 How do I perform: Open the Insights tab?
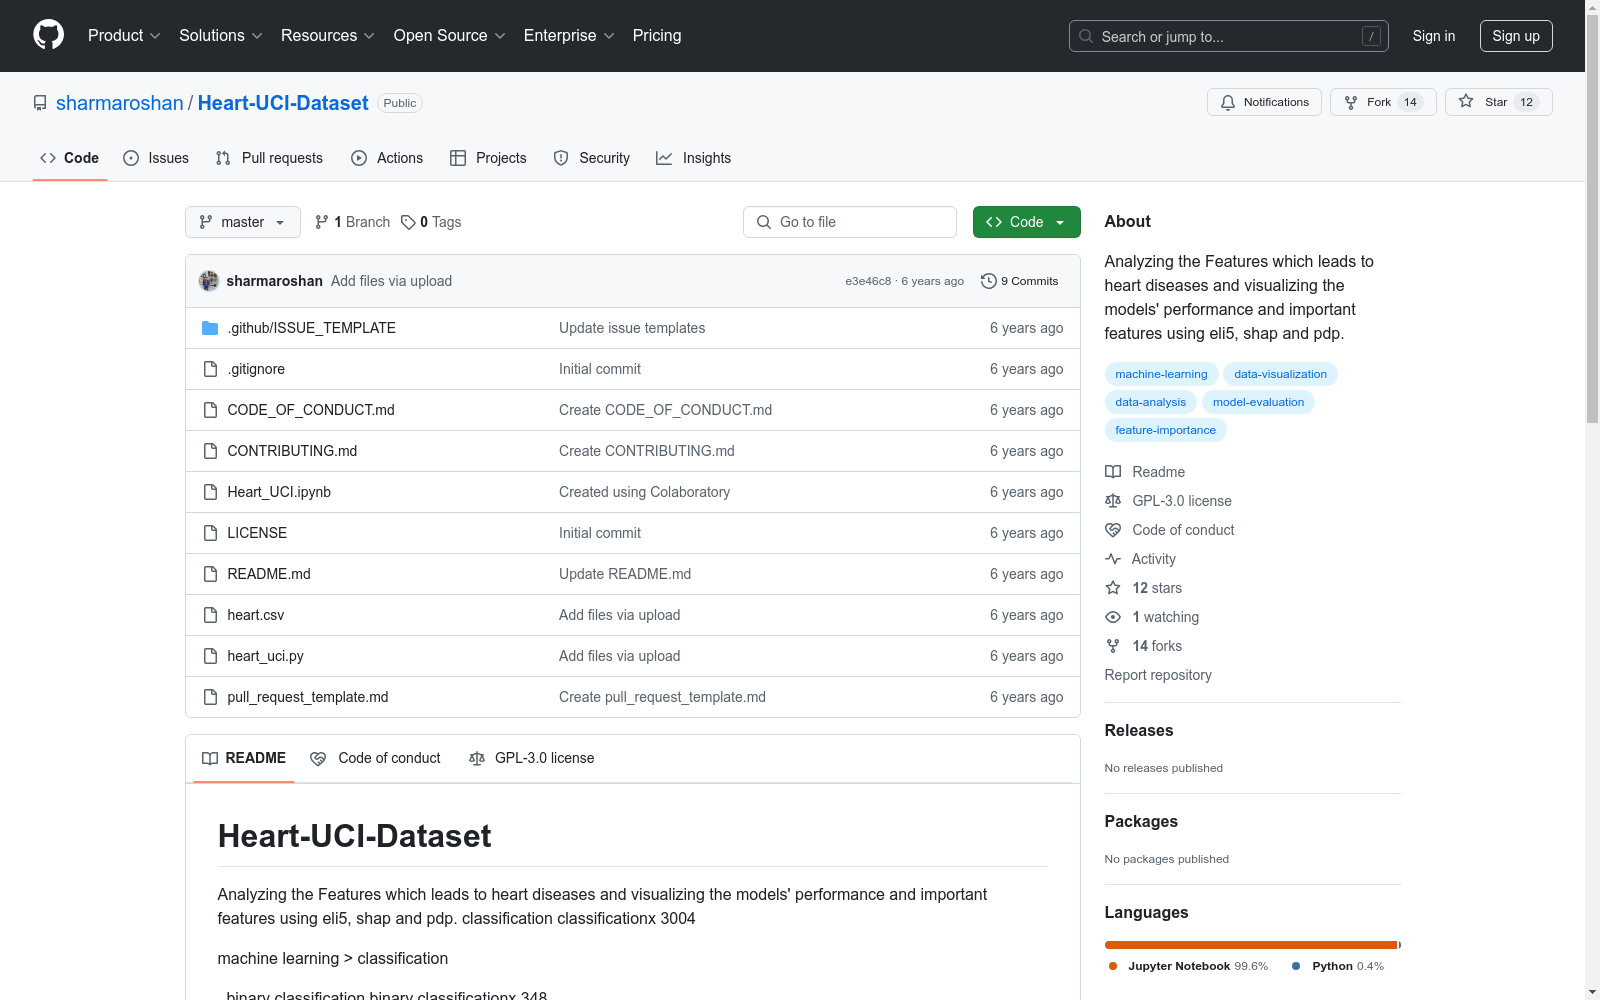click(x=694, y=158)
